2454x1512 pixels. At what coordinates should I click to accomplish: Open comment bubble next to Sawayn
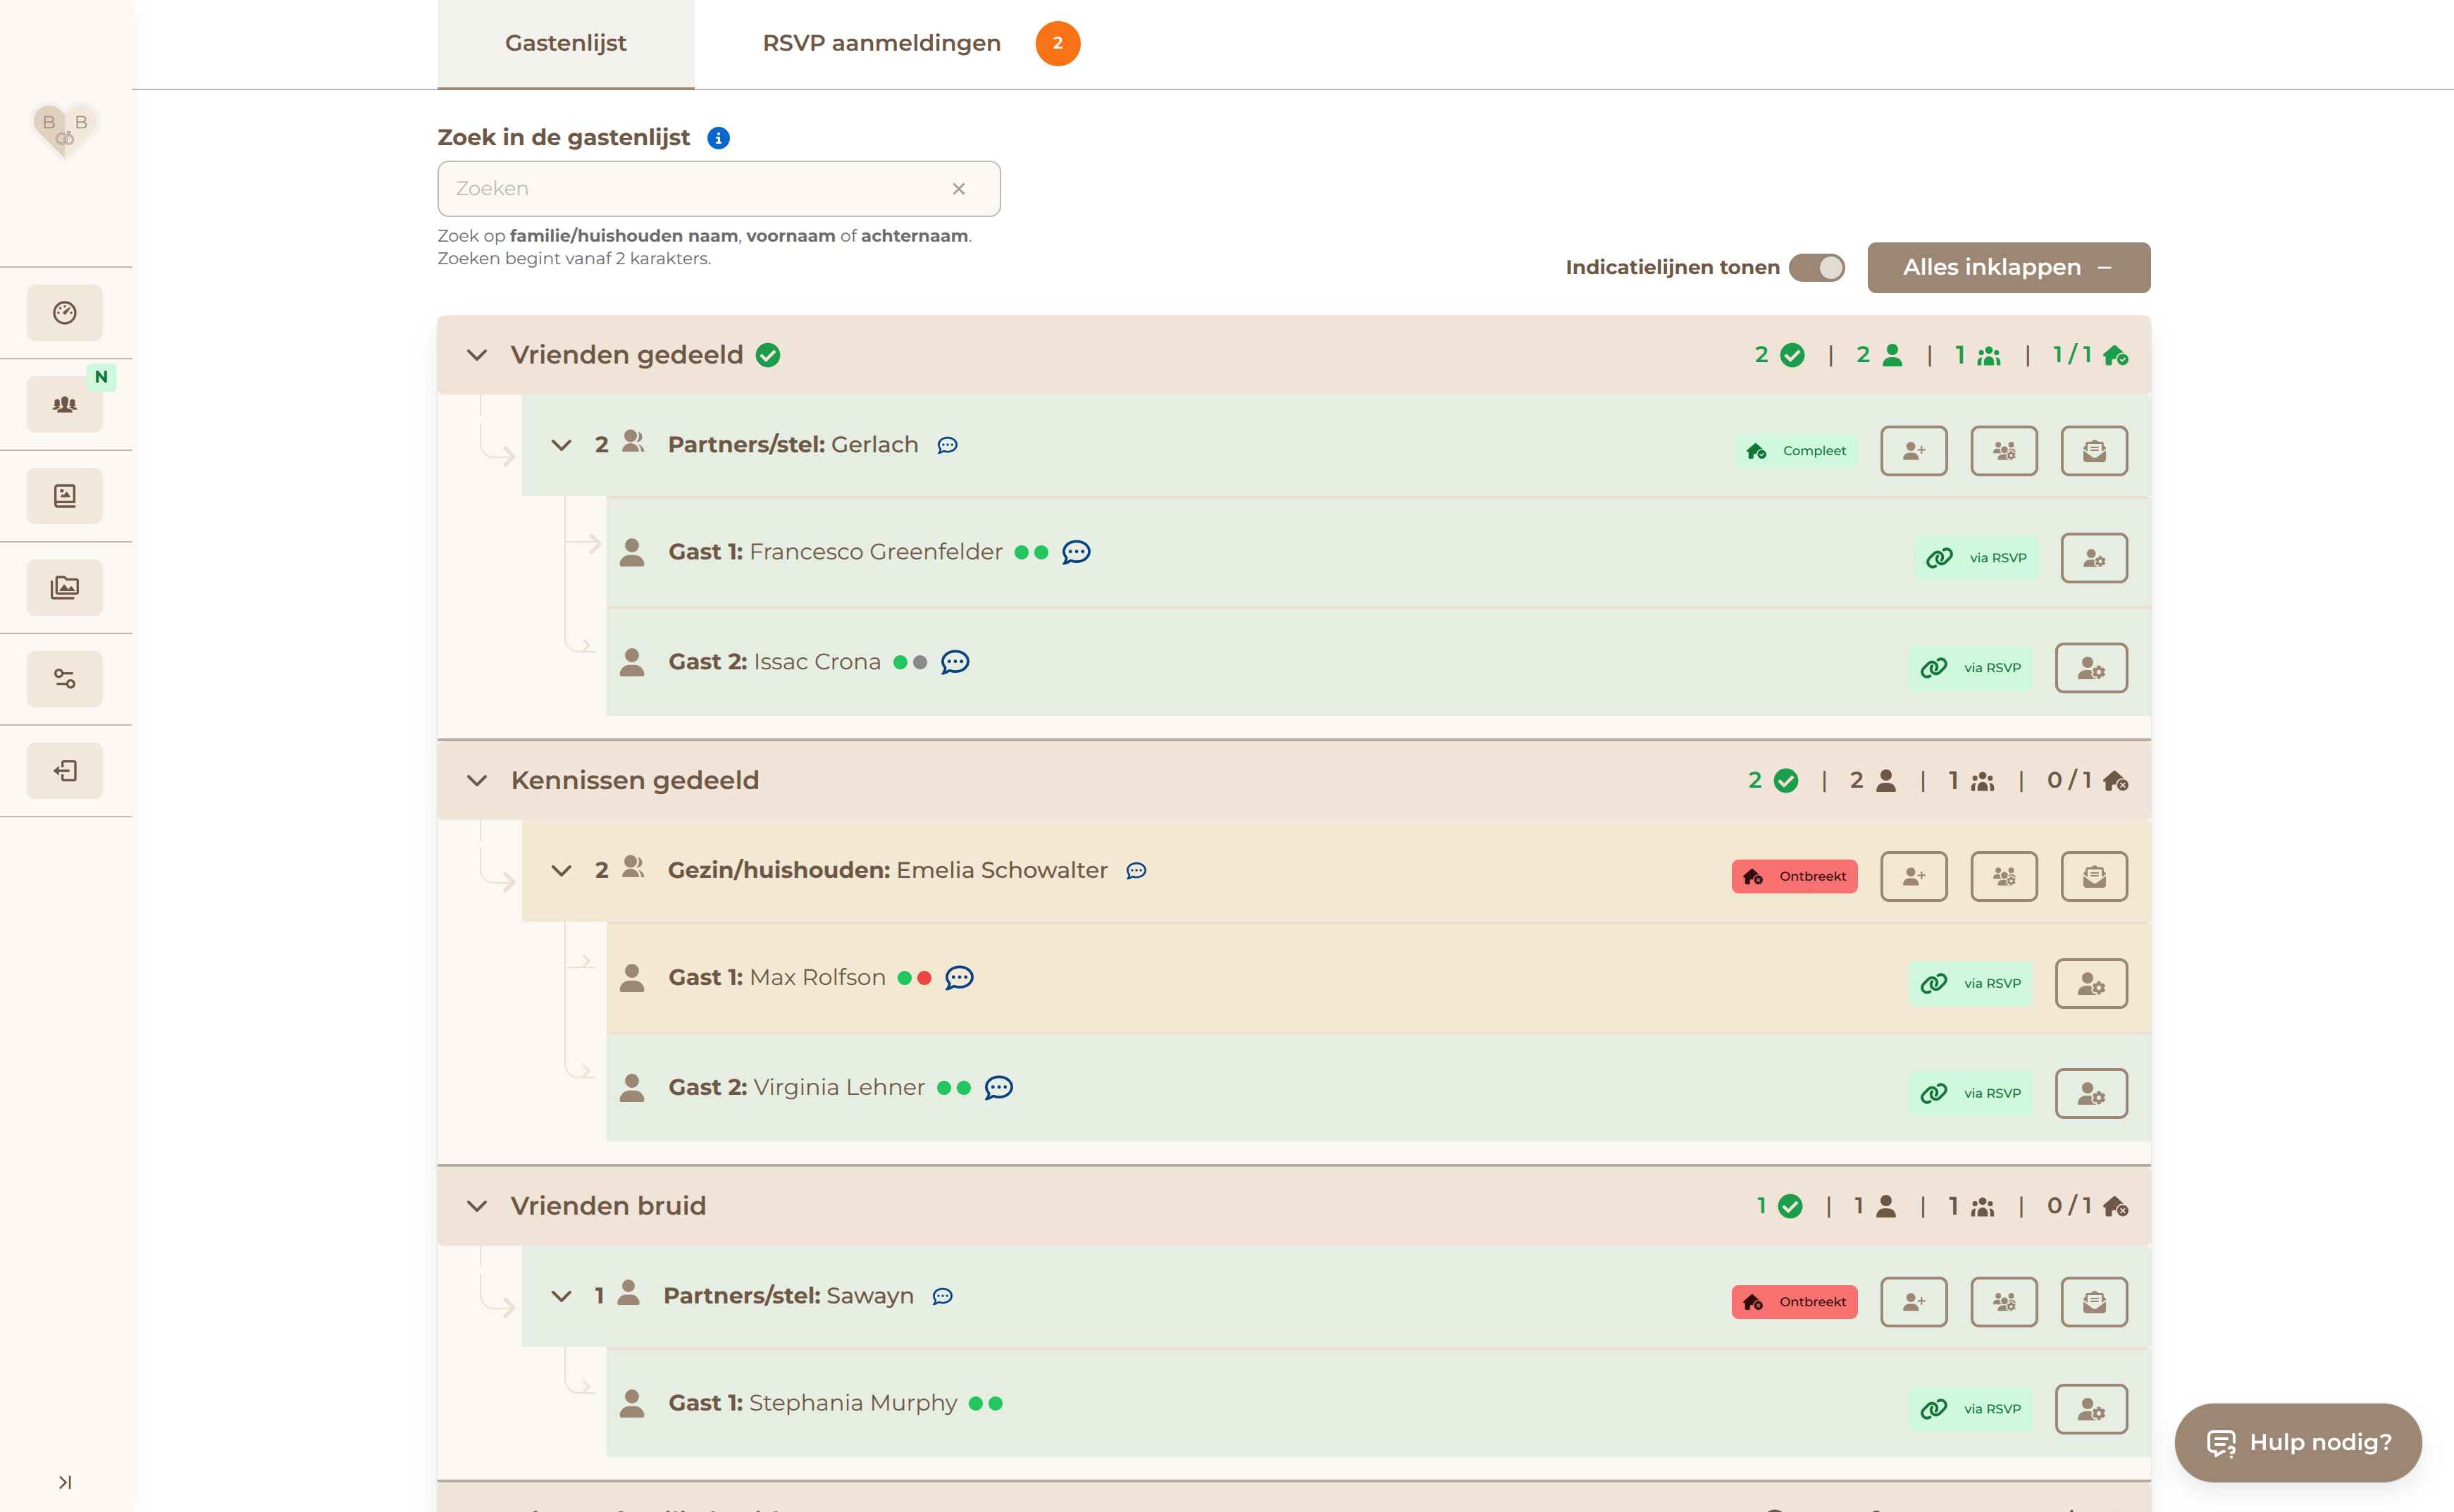[x=942, y=1296]
